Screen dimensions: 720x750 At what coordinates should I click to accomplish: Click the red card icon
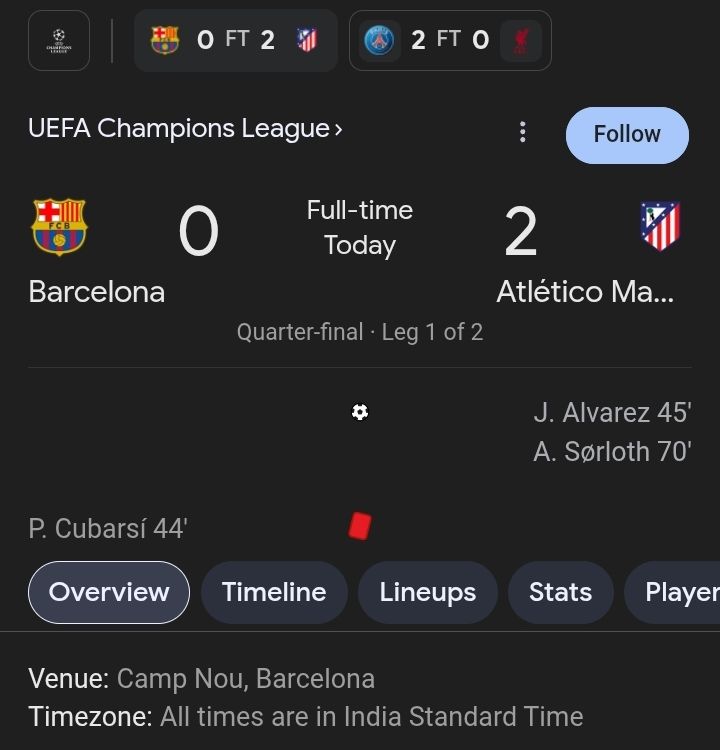click(x=360, y=526)
